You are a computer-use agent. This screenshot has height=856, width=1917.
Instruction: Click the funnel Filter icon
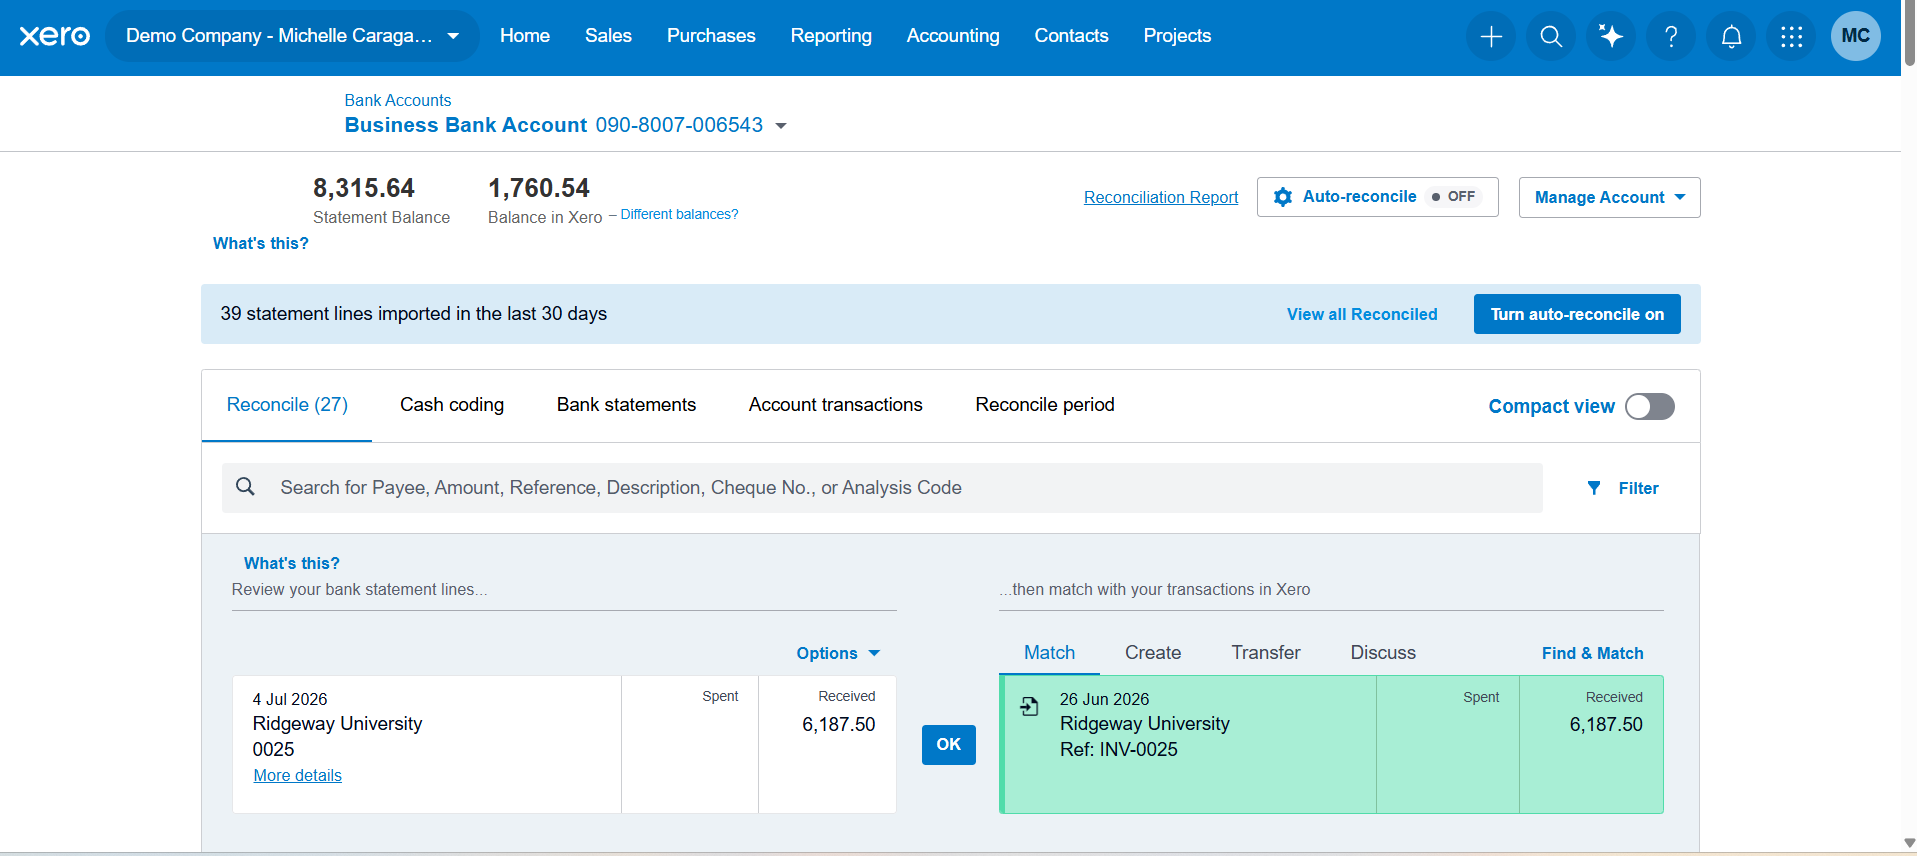point(1594,488)
